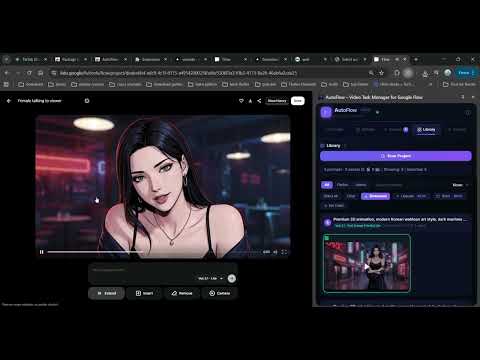This screenshot has width=480, height=360.
Task: Click the top-right icon in the AutoFlow panel
Action: [468, 113]
